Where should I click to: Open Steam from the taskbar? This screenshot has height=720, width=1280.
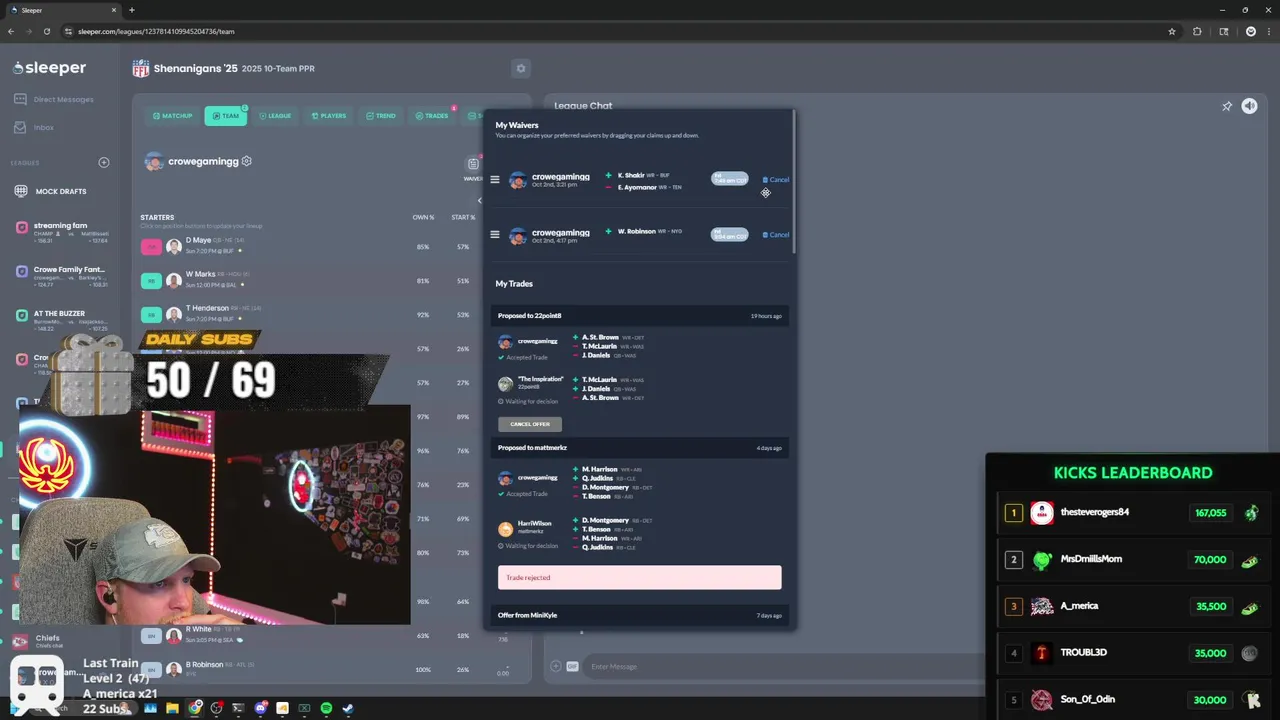(348, 708)
